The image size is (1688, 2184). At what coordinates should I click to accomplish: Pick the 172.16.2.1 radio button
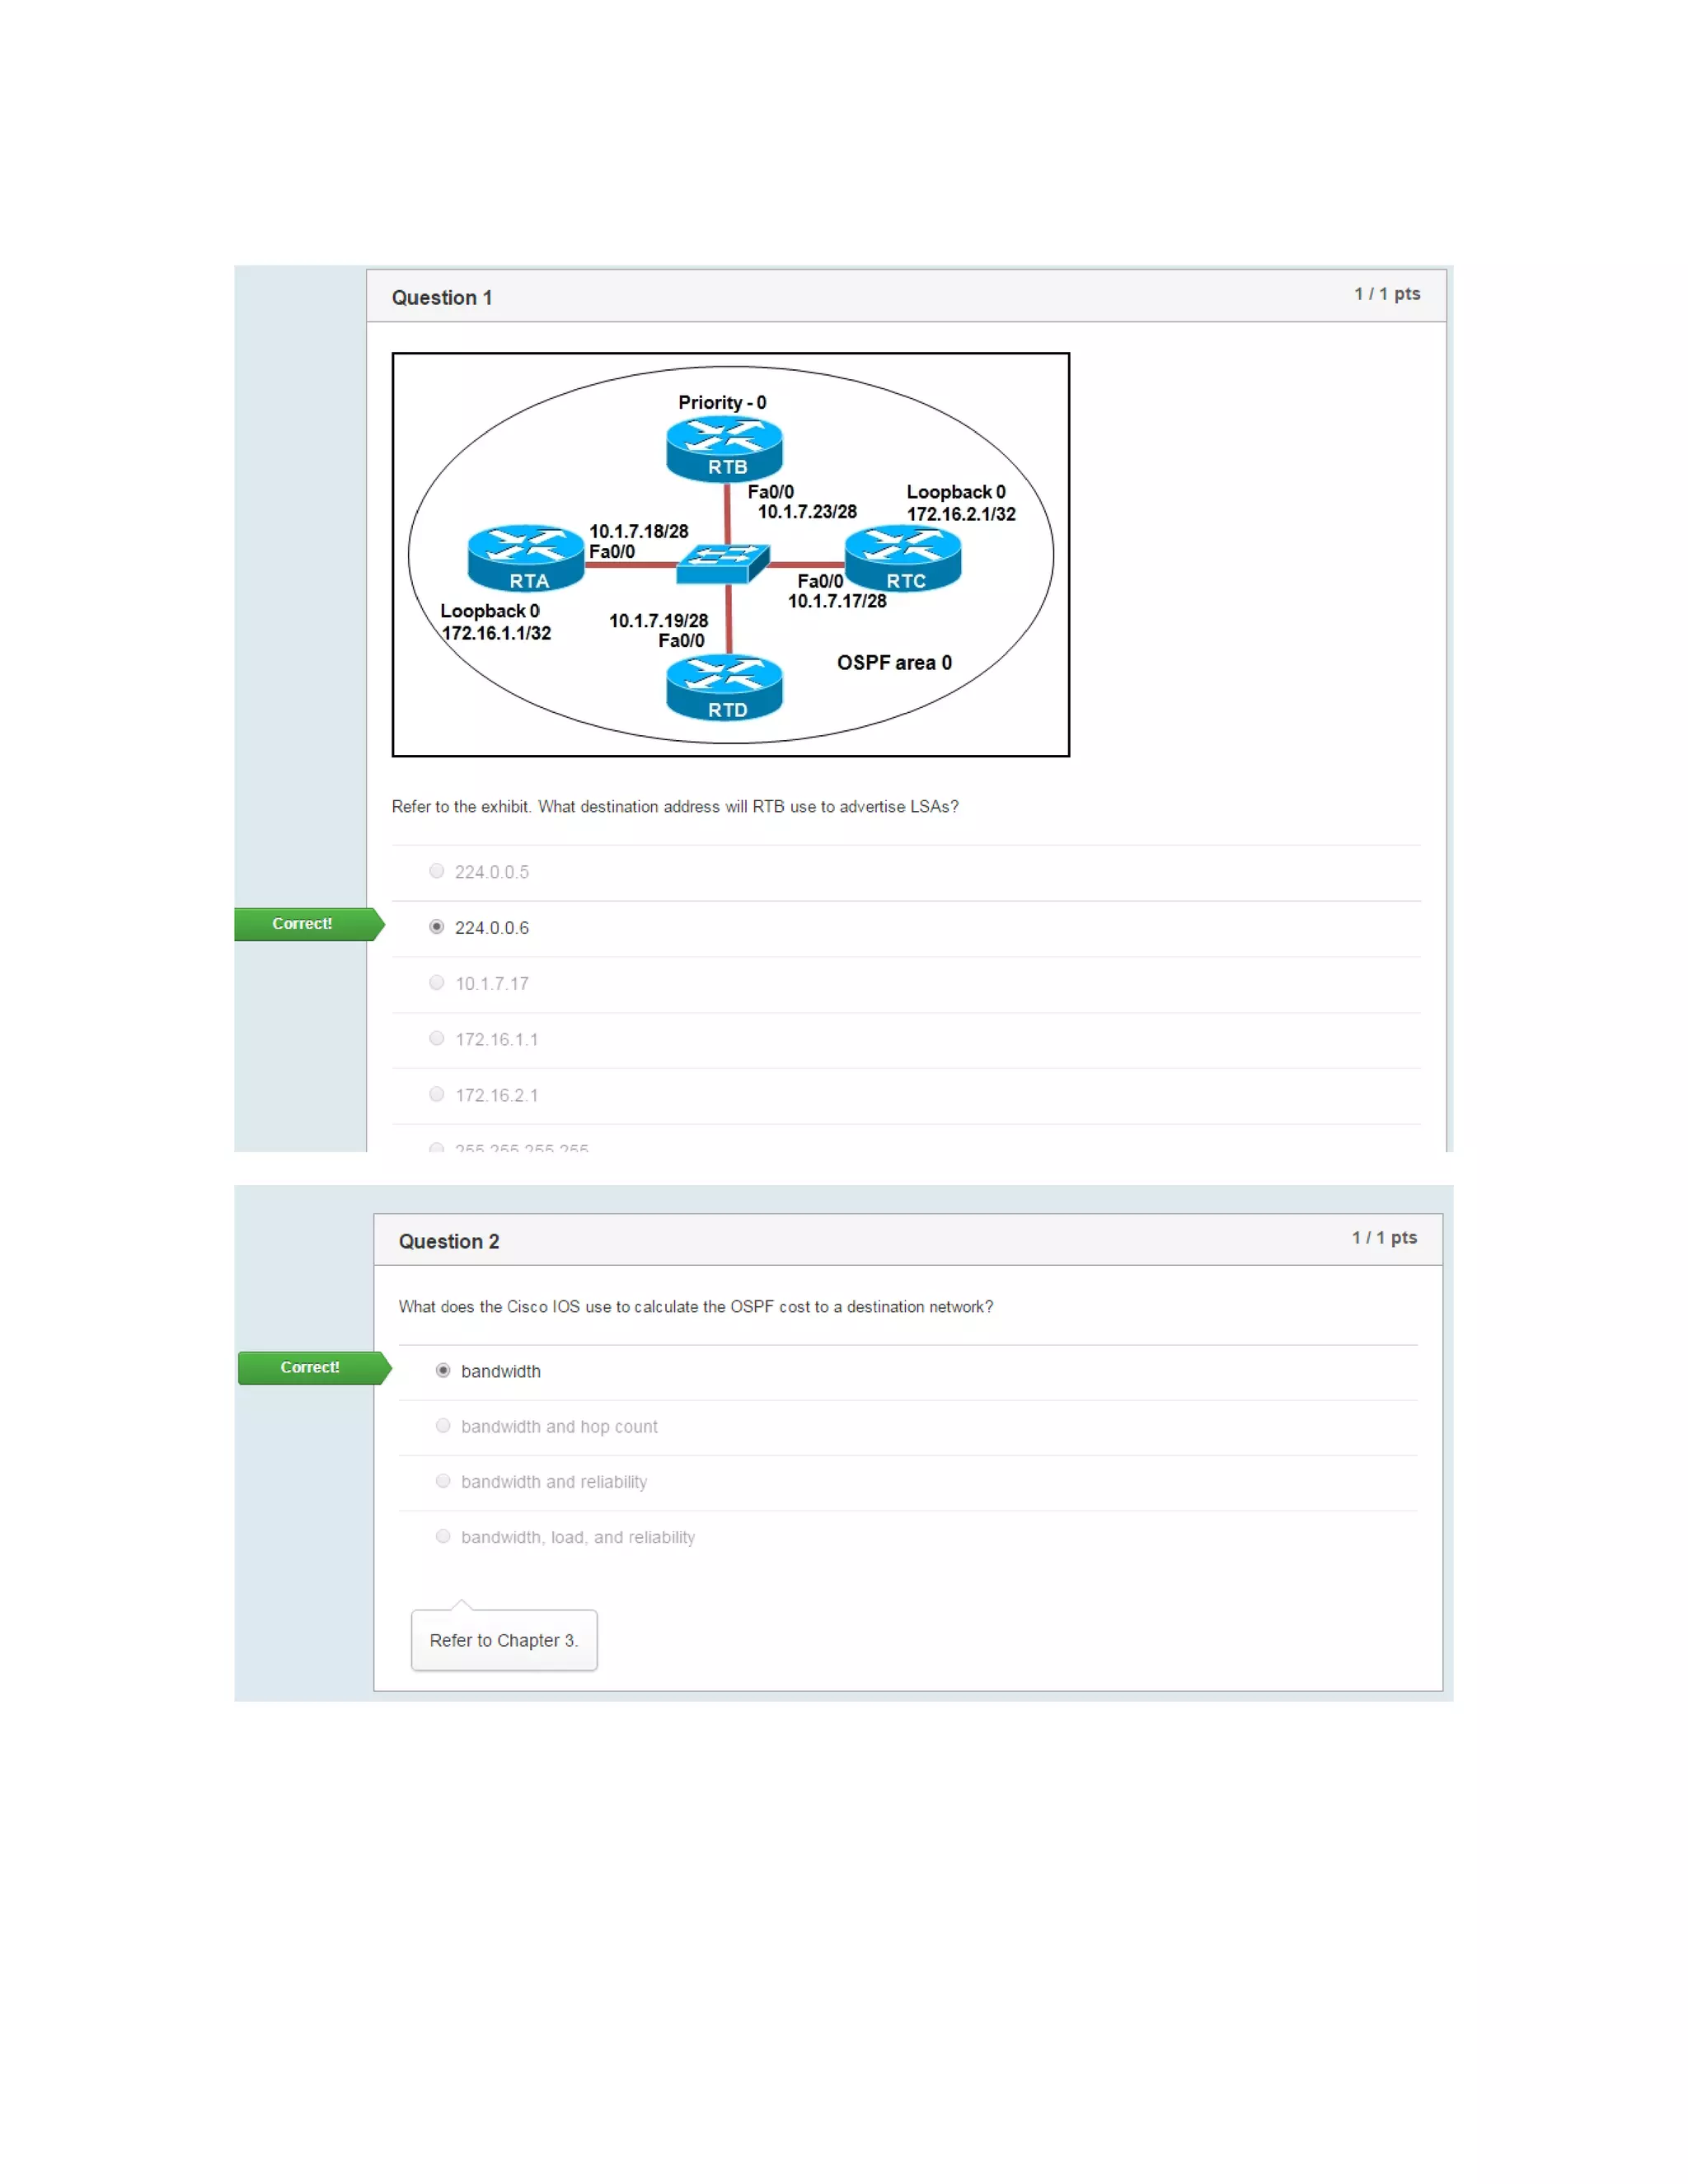[437, 1095]
